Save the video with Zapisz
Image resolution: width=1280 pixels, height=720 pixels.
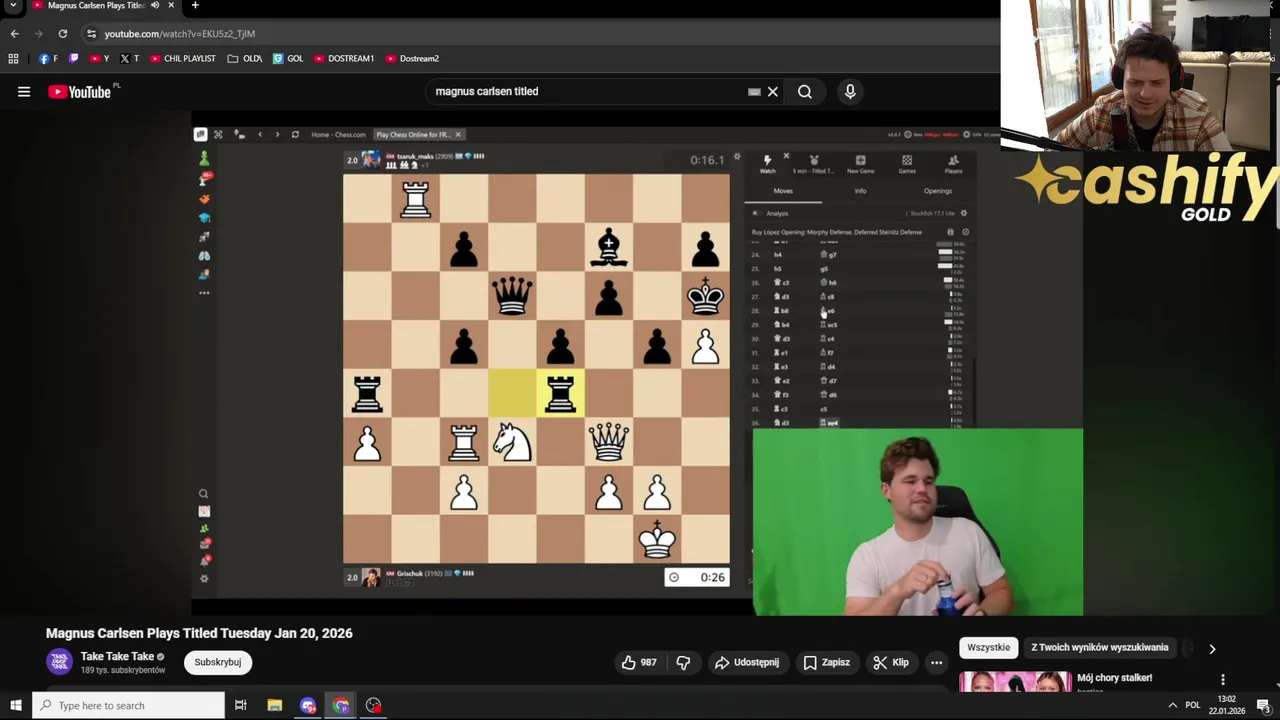point(827,662)
